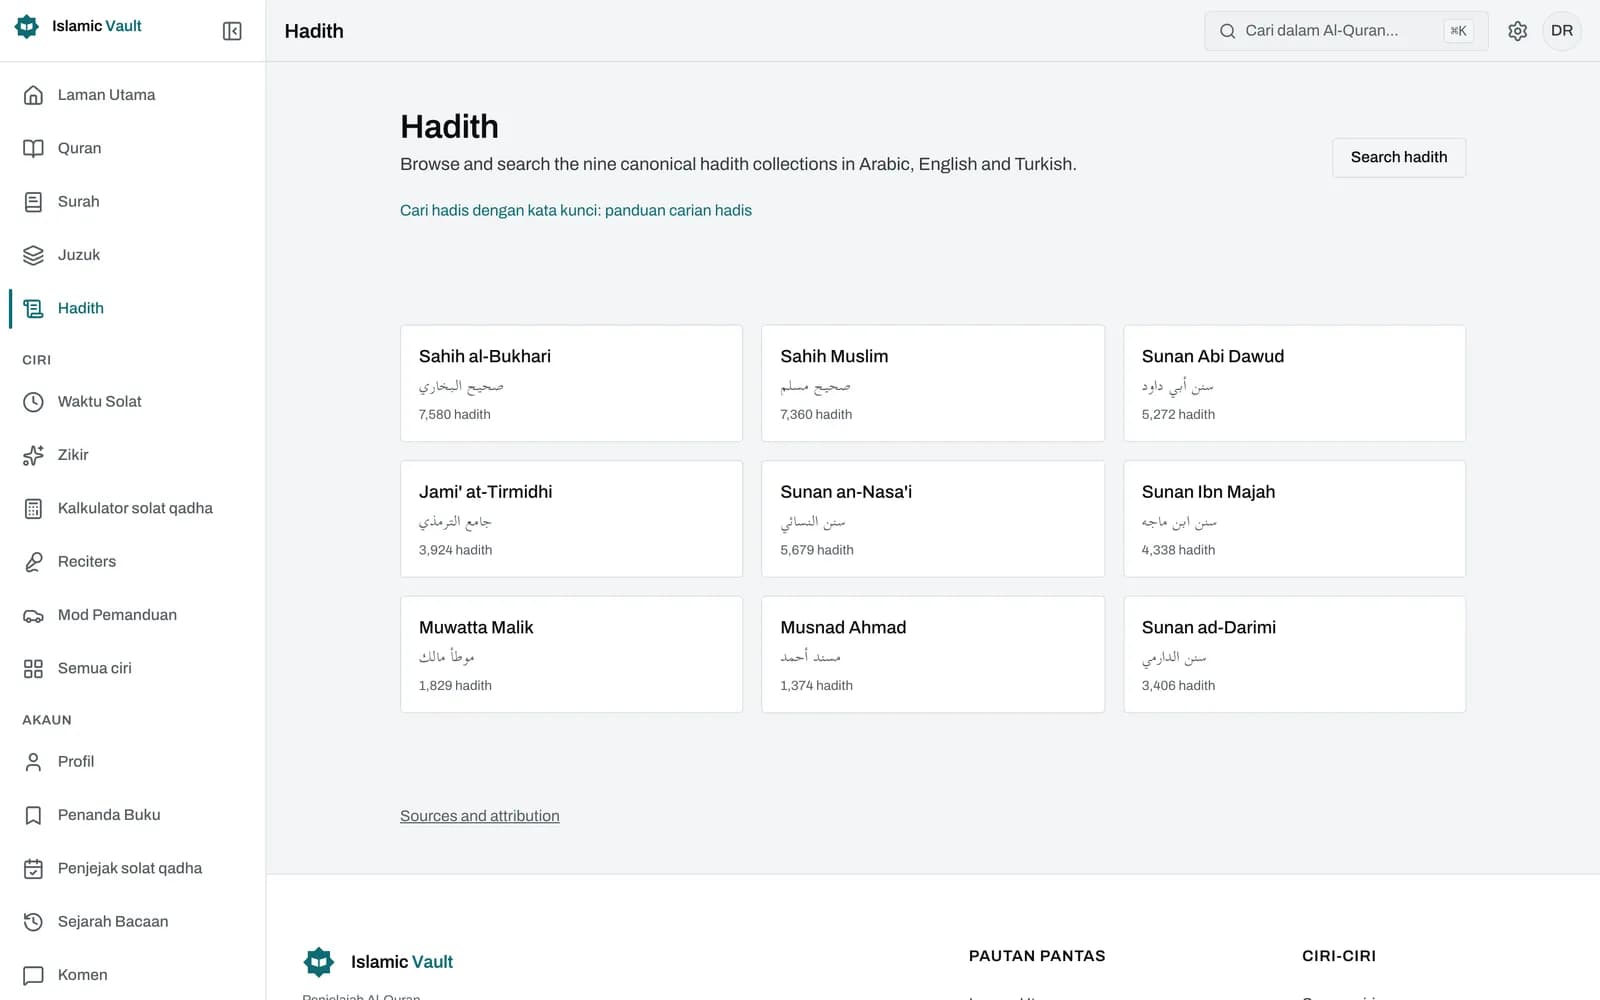Viewport: 1600px width, 1000px height.
Task: Focus the Cari dalam Al-Quran search field
Action: coord(1346,31)
